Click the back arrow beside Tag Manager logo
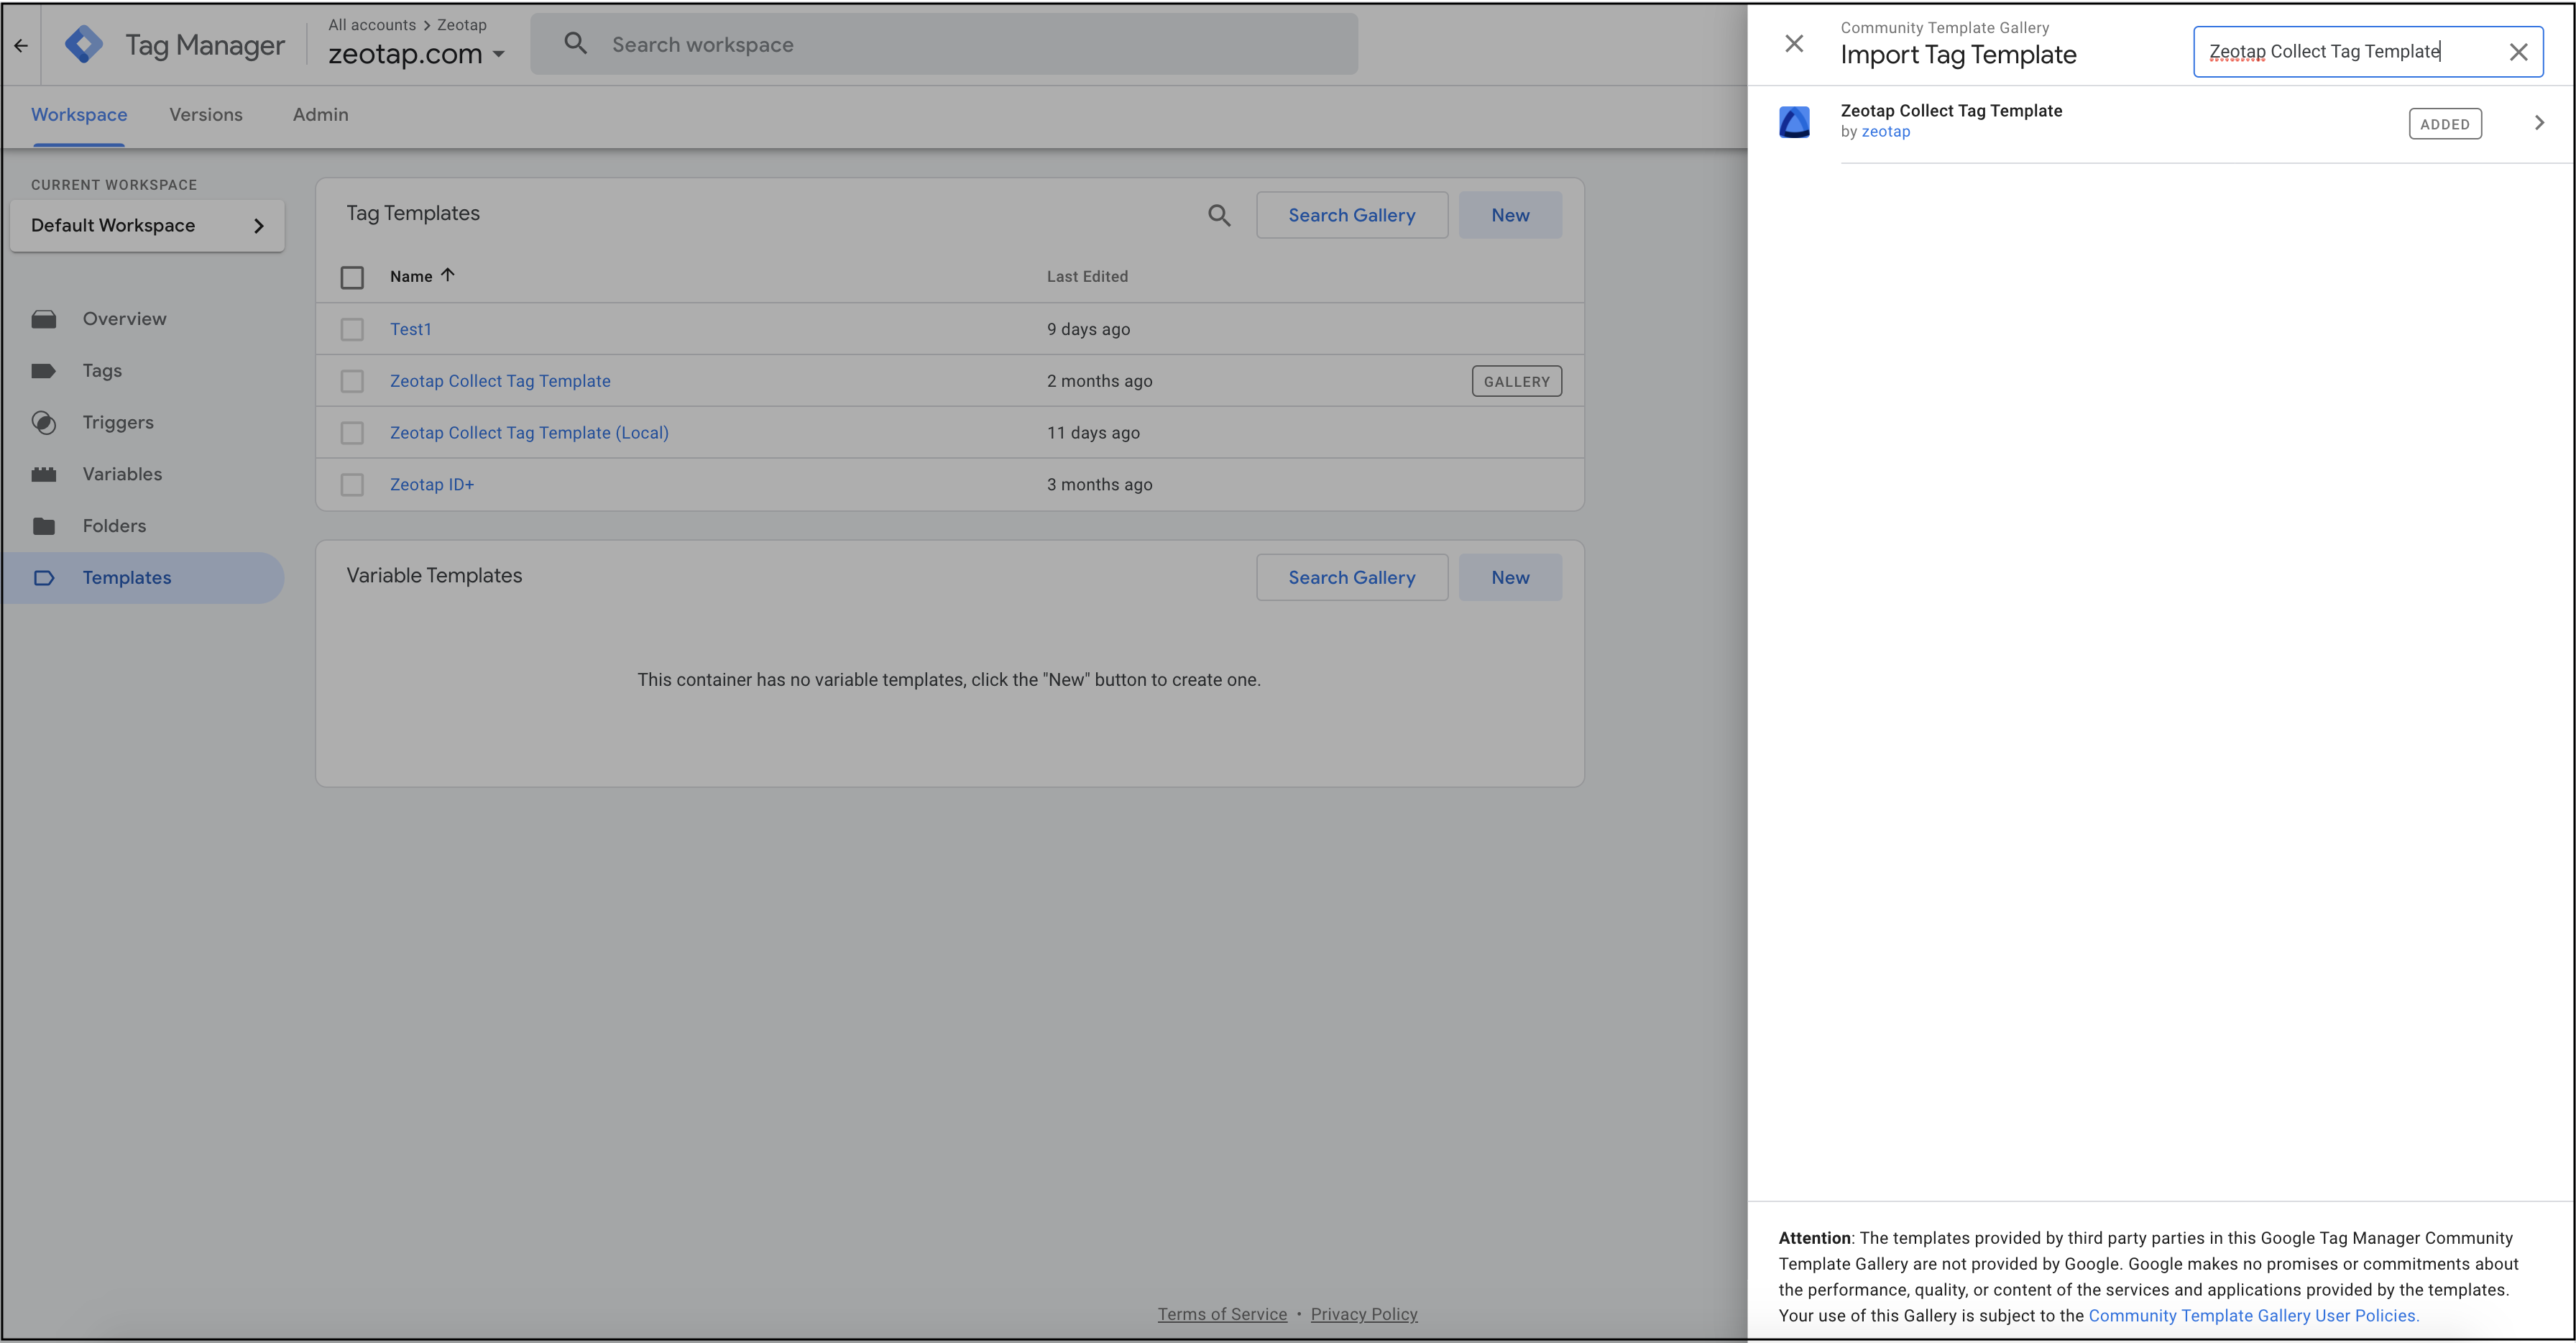Image resolution: width=2576 pixels, height=1343 pixels. pos(21,45)
